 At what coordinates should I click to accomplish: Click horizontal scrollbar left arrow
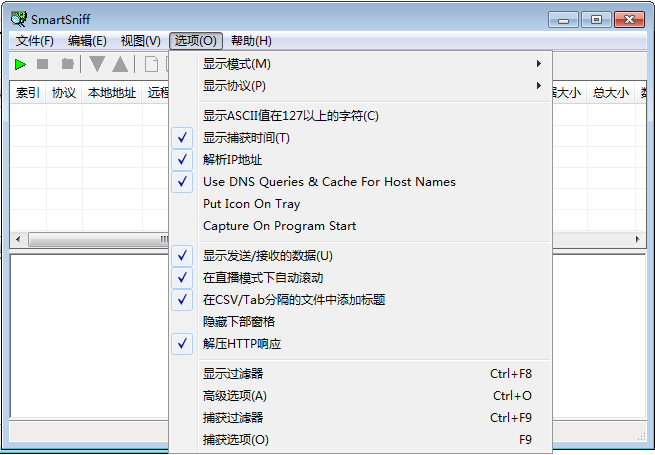pyautogui.click(x=18, y=239)
